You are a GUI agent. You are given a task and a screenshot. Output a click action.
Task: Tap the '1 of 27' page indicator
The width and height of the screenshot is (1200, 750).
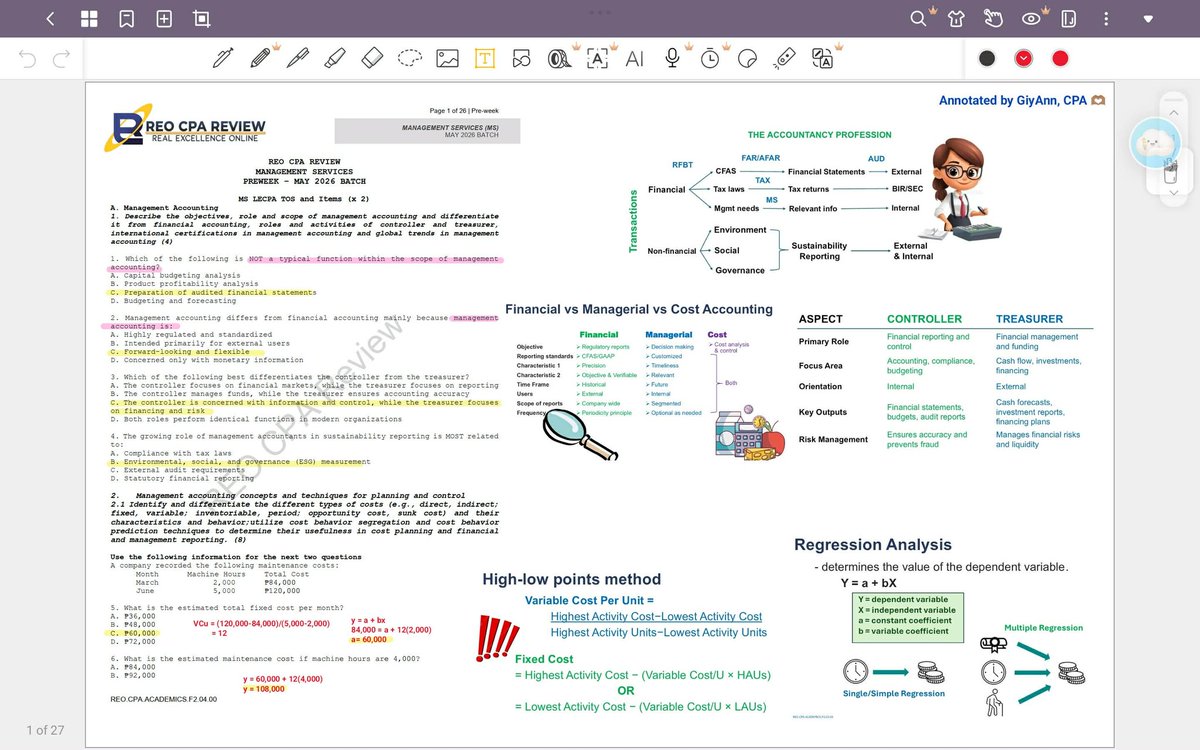[45, 730]
